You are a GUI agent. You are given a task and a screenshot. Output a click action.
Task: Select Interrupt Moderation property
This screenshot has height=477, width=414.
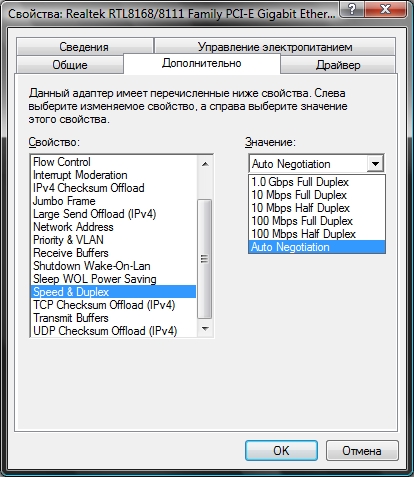click(113, 175)
